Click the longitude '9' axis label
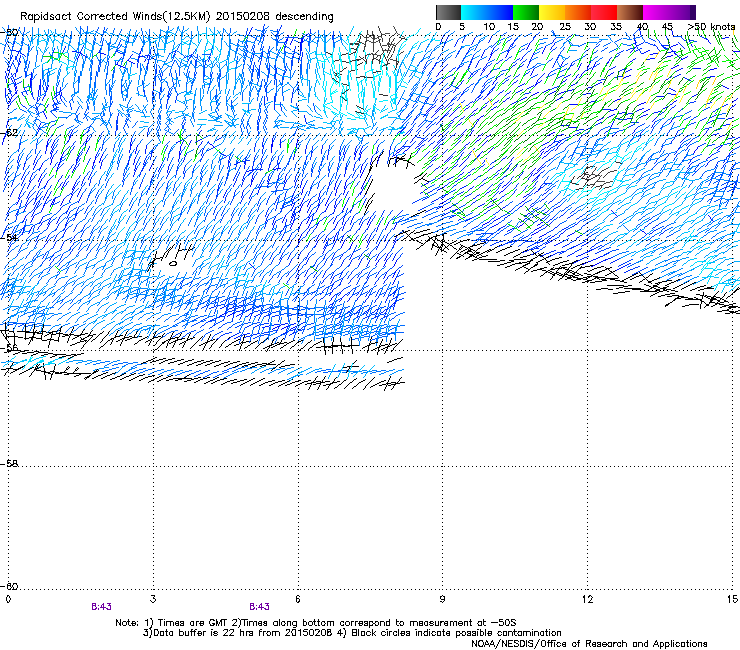This screenshot has height=650, width=740. point(442,599)
